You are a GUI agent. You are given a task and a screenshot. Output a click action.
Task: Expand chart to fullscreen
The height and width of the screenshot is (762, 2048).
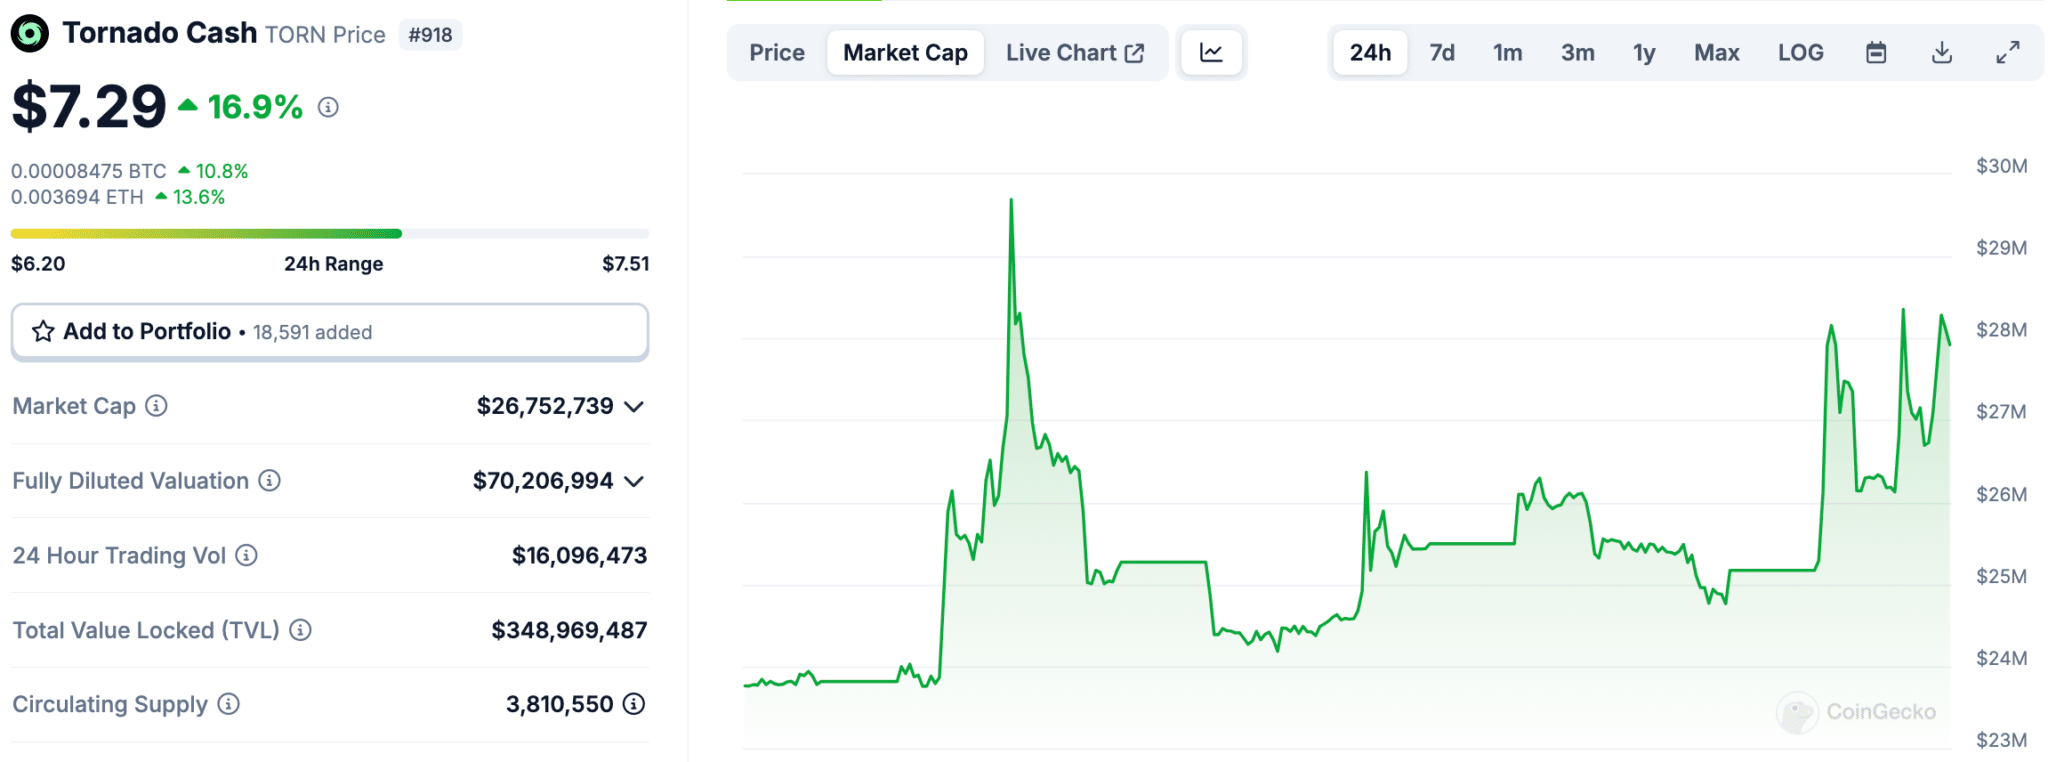(2007, 53)
